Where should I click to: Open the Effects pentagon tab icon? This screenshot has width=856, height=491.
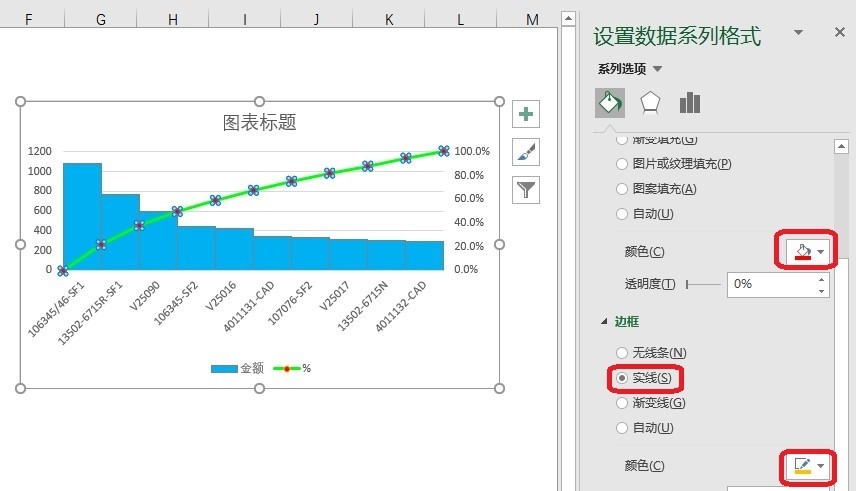(650, 103)
